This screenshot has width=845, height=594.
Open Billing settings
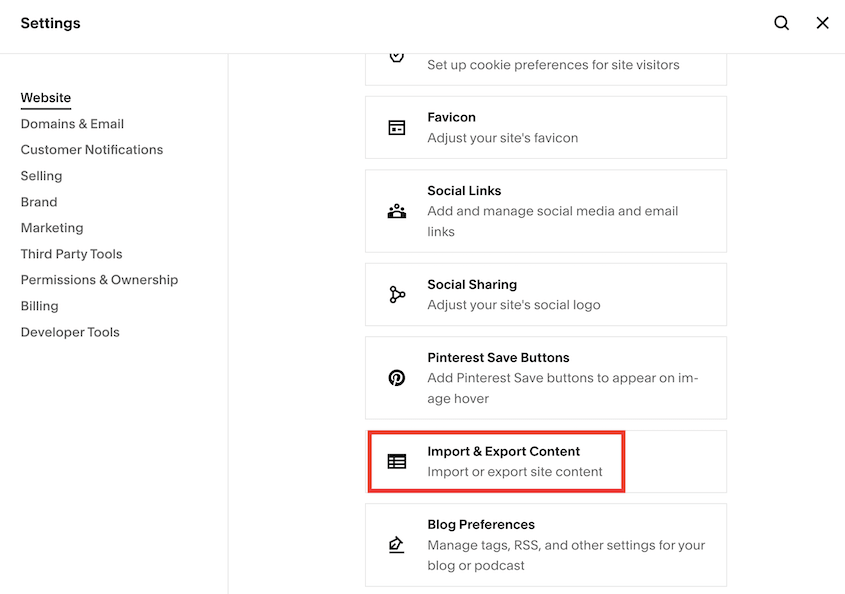click(x=39, y=305)
